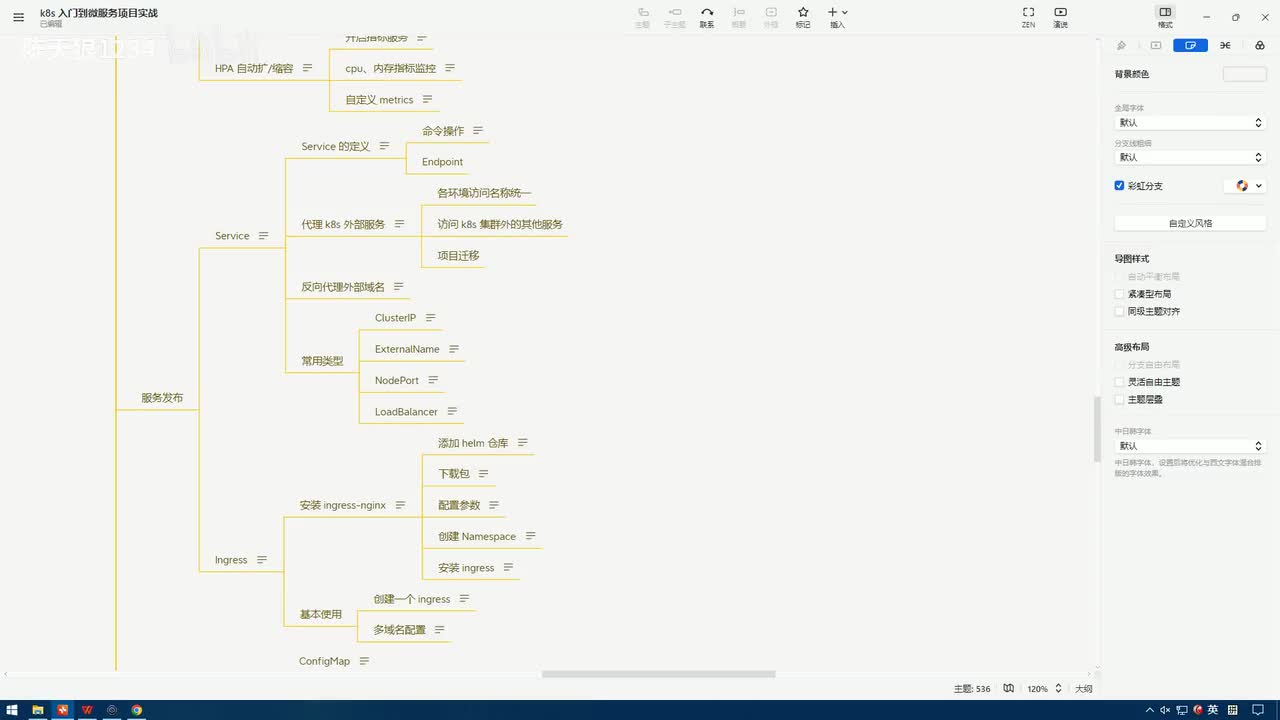Screen dimensions: 1280x720
Task: Select the 常用类型 topic
Action: click(x=322, y=361)
